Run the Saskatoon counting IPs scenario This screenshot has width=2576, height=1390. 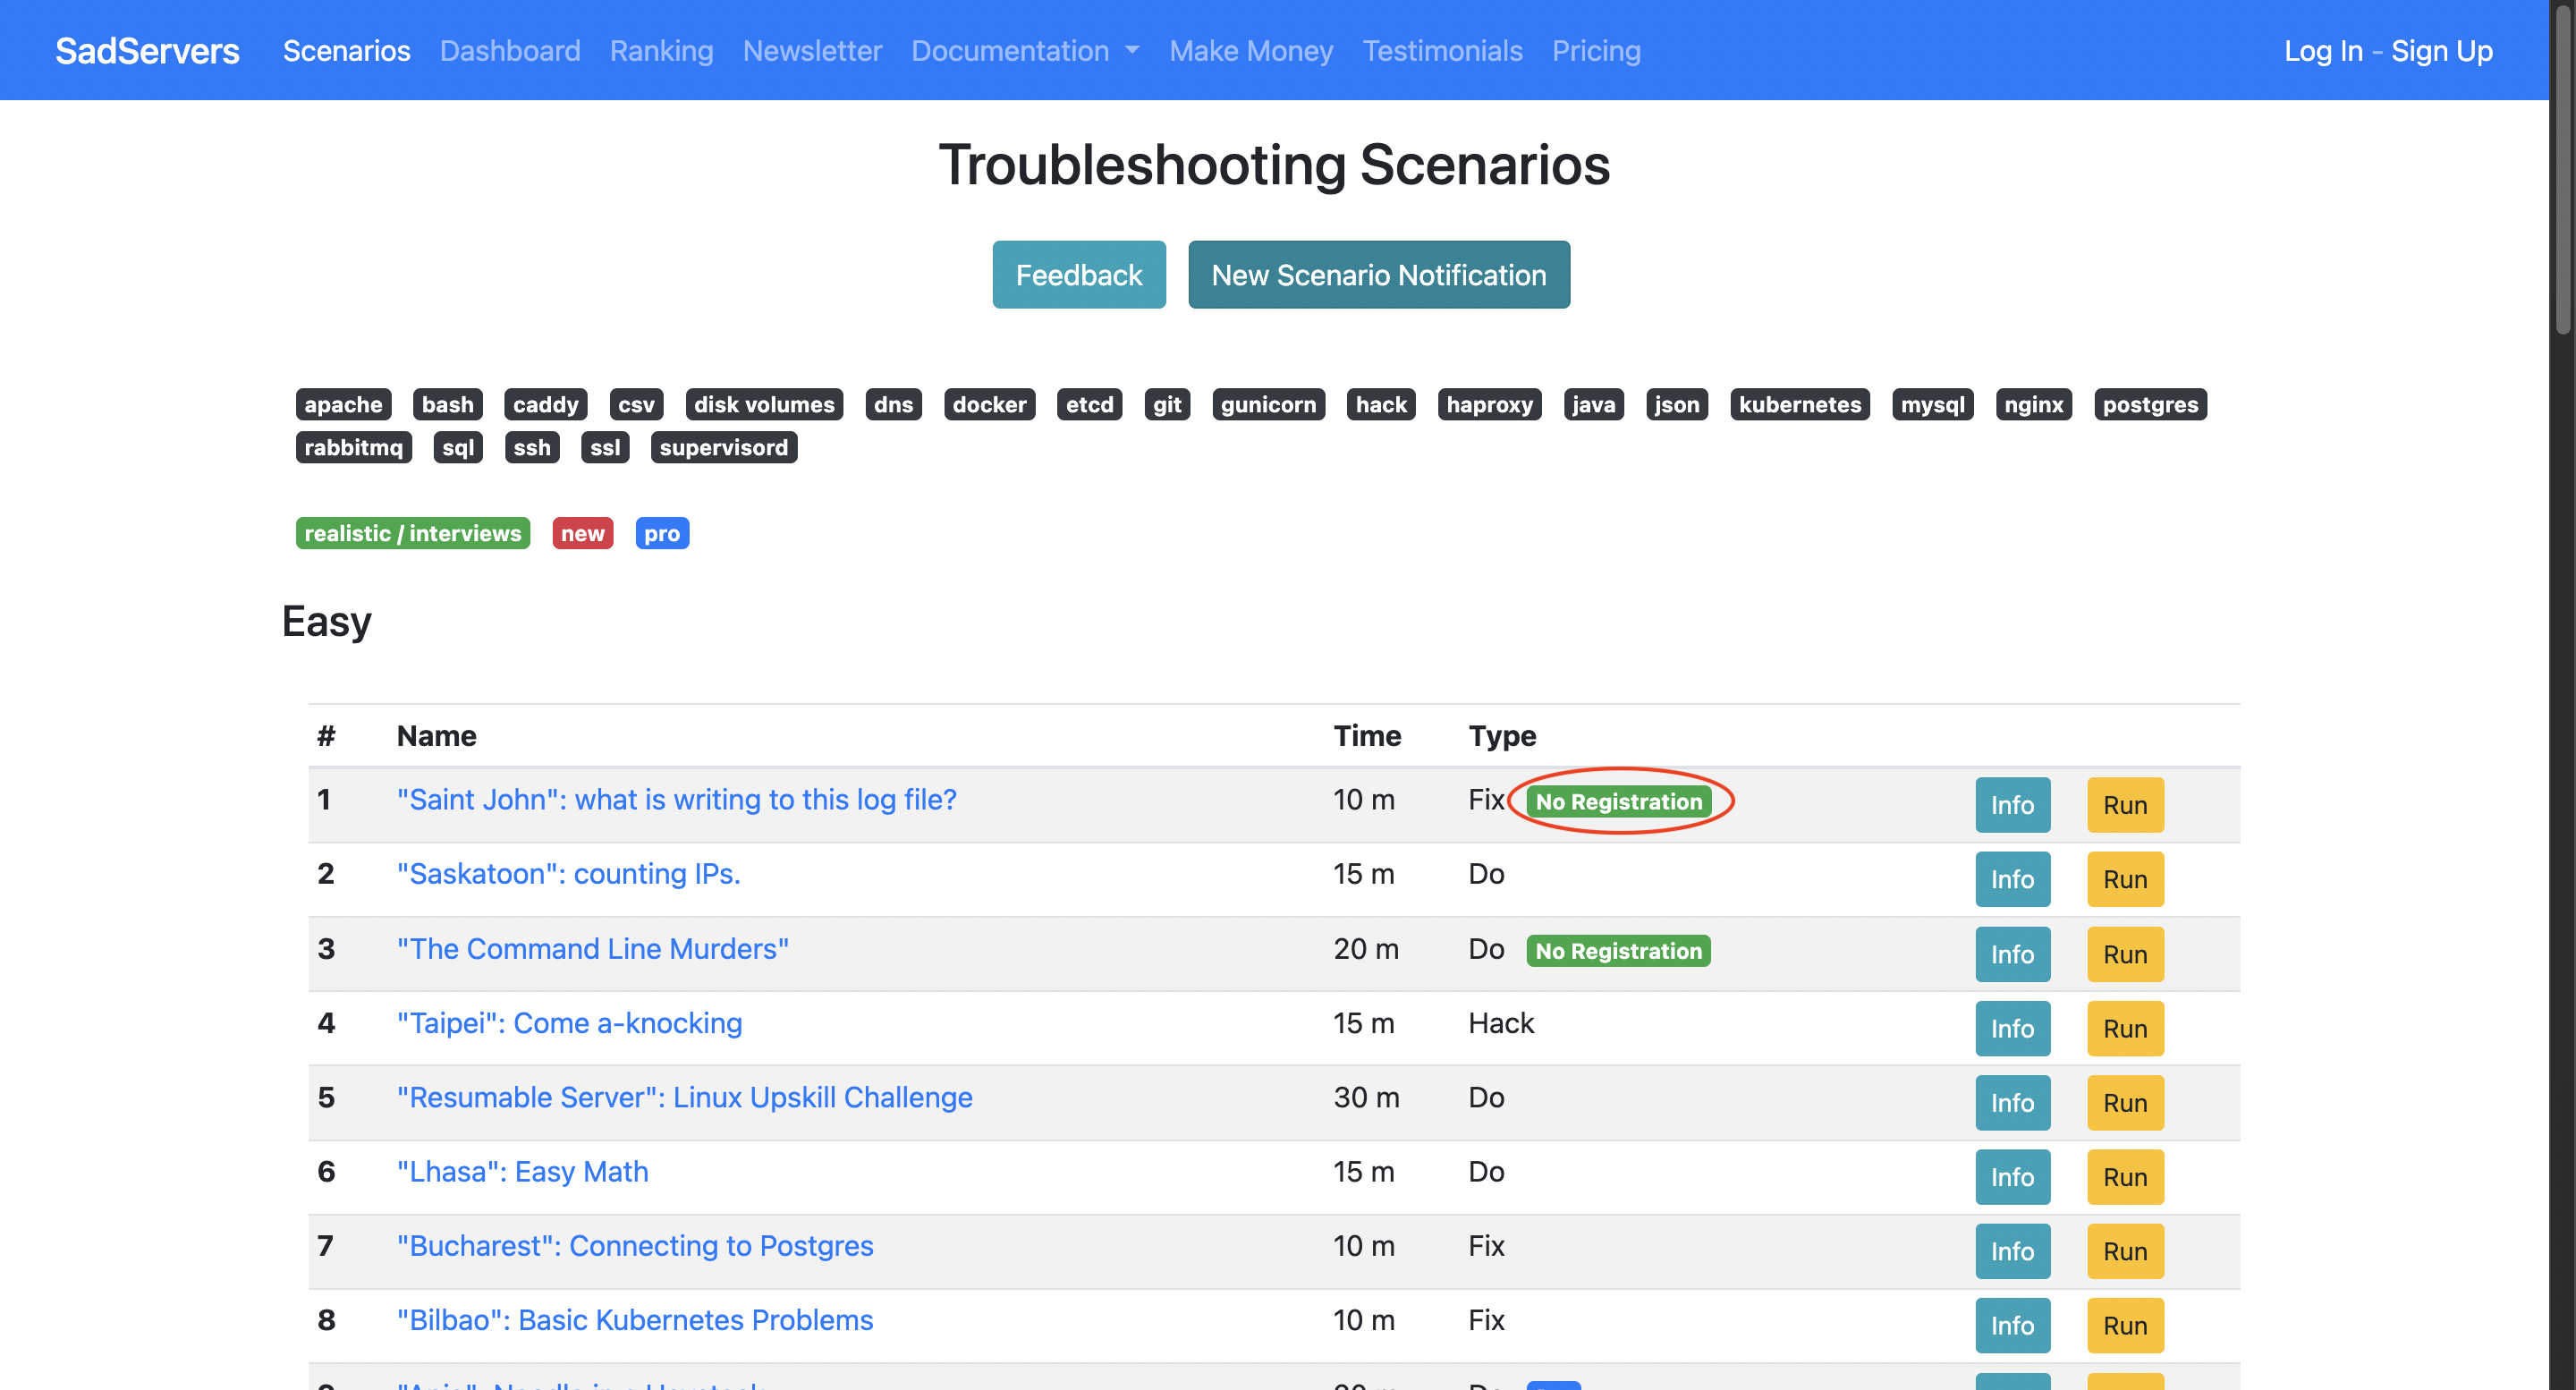(x=2124, y=880)
